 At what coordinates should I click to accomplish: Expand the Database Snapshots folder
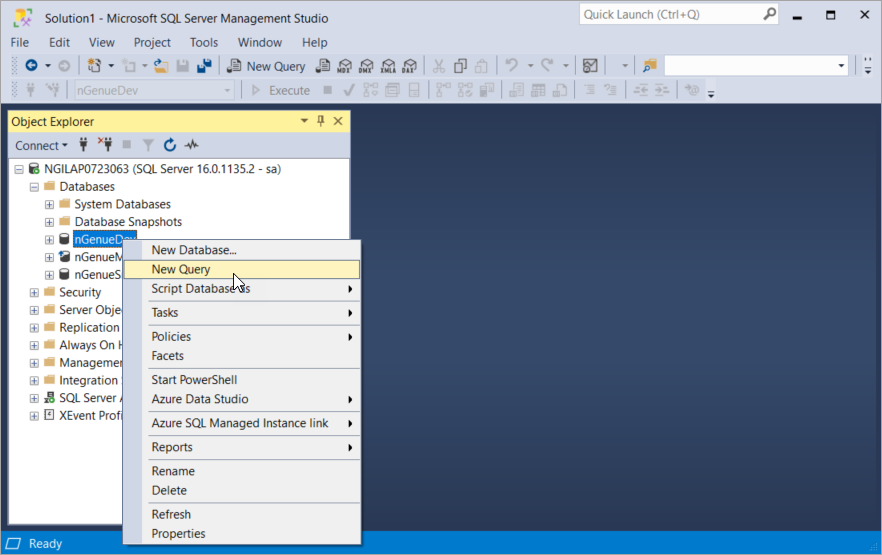coord(50,222)
